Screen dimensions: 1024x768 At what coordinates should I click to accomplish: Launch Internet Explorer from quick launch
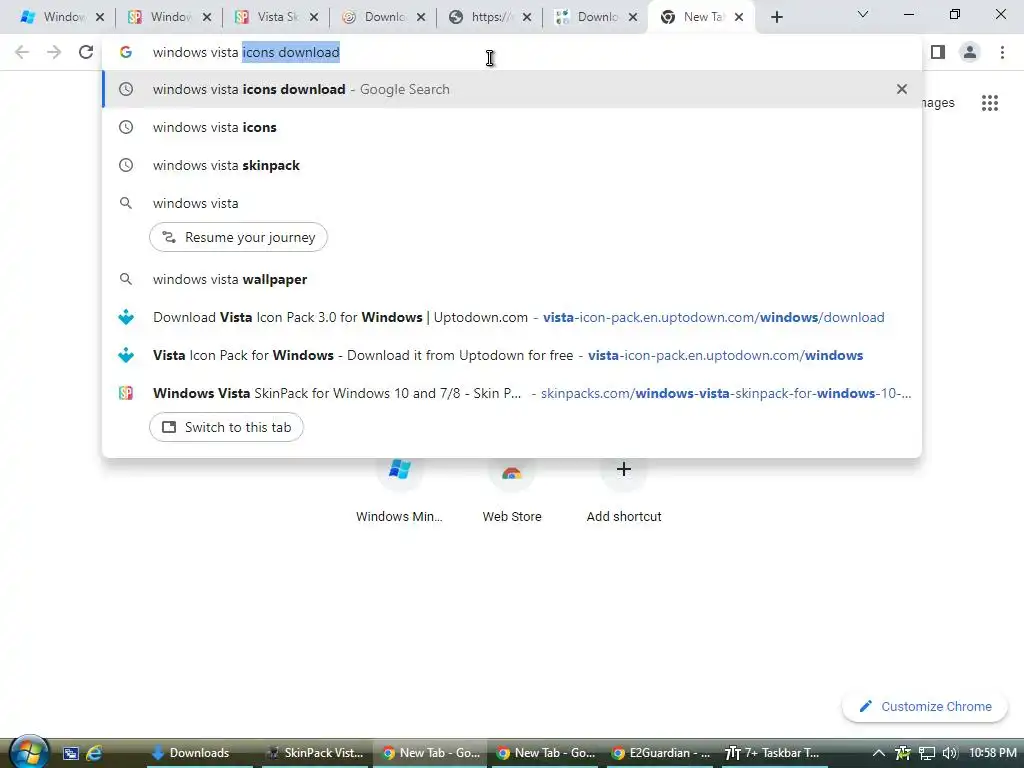coord(95,753)
